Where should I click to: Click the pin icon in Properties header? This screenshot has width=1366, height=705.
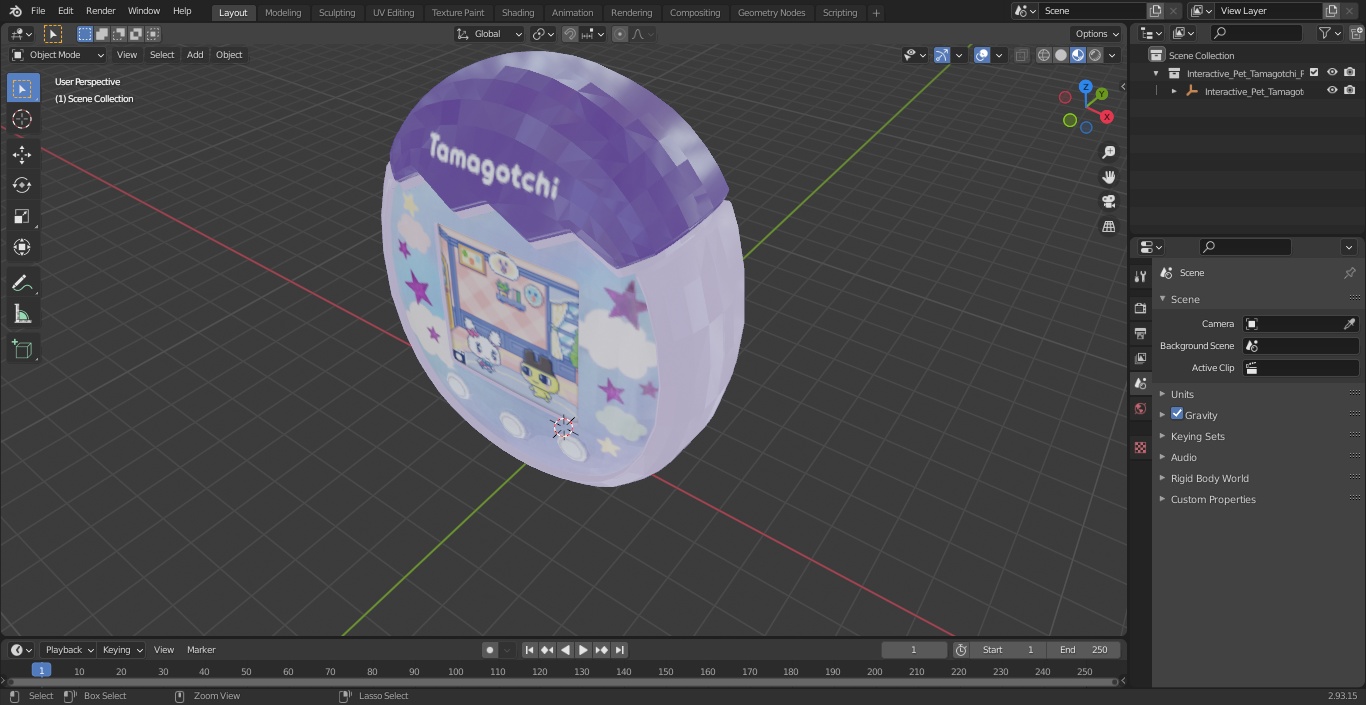coord(1349,273)
